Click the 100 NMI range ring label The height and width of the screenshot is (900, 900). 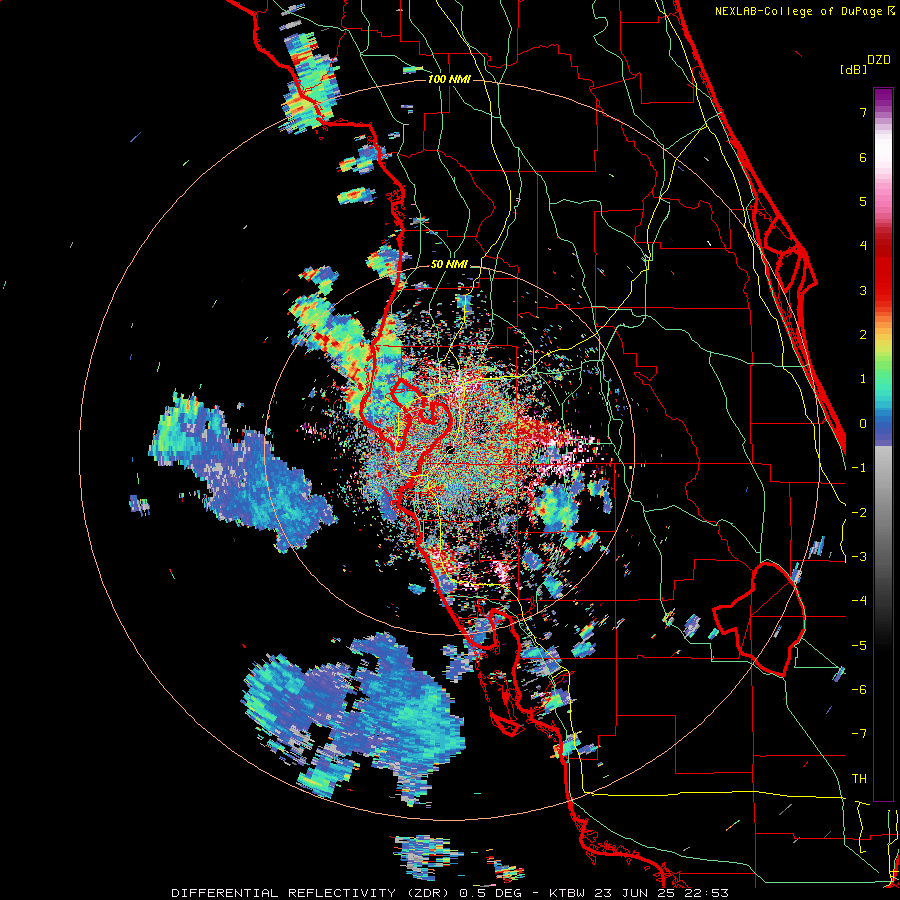(x=449, y=79)
